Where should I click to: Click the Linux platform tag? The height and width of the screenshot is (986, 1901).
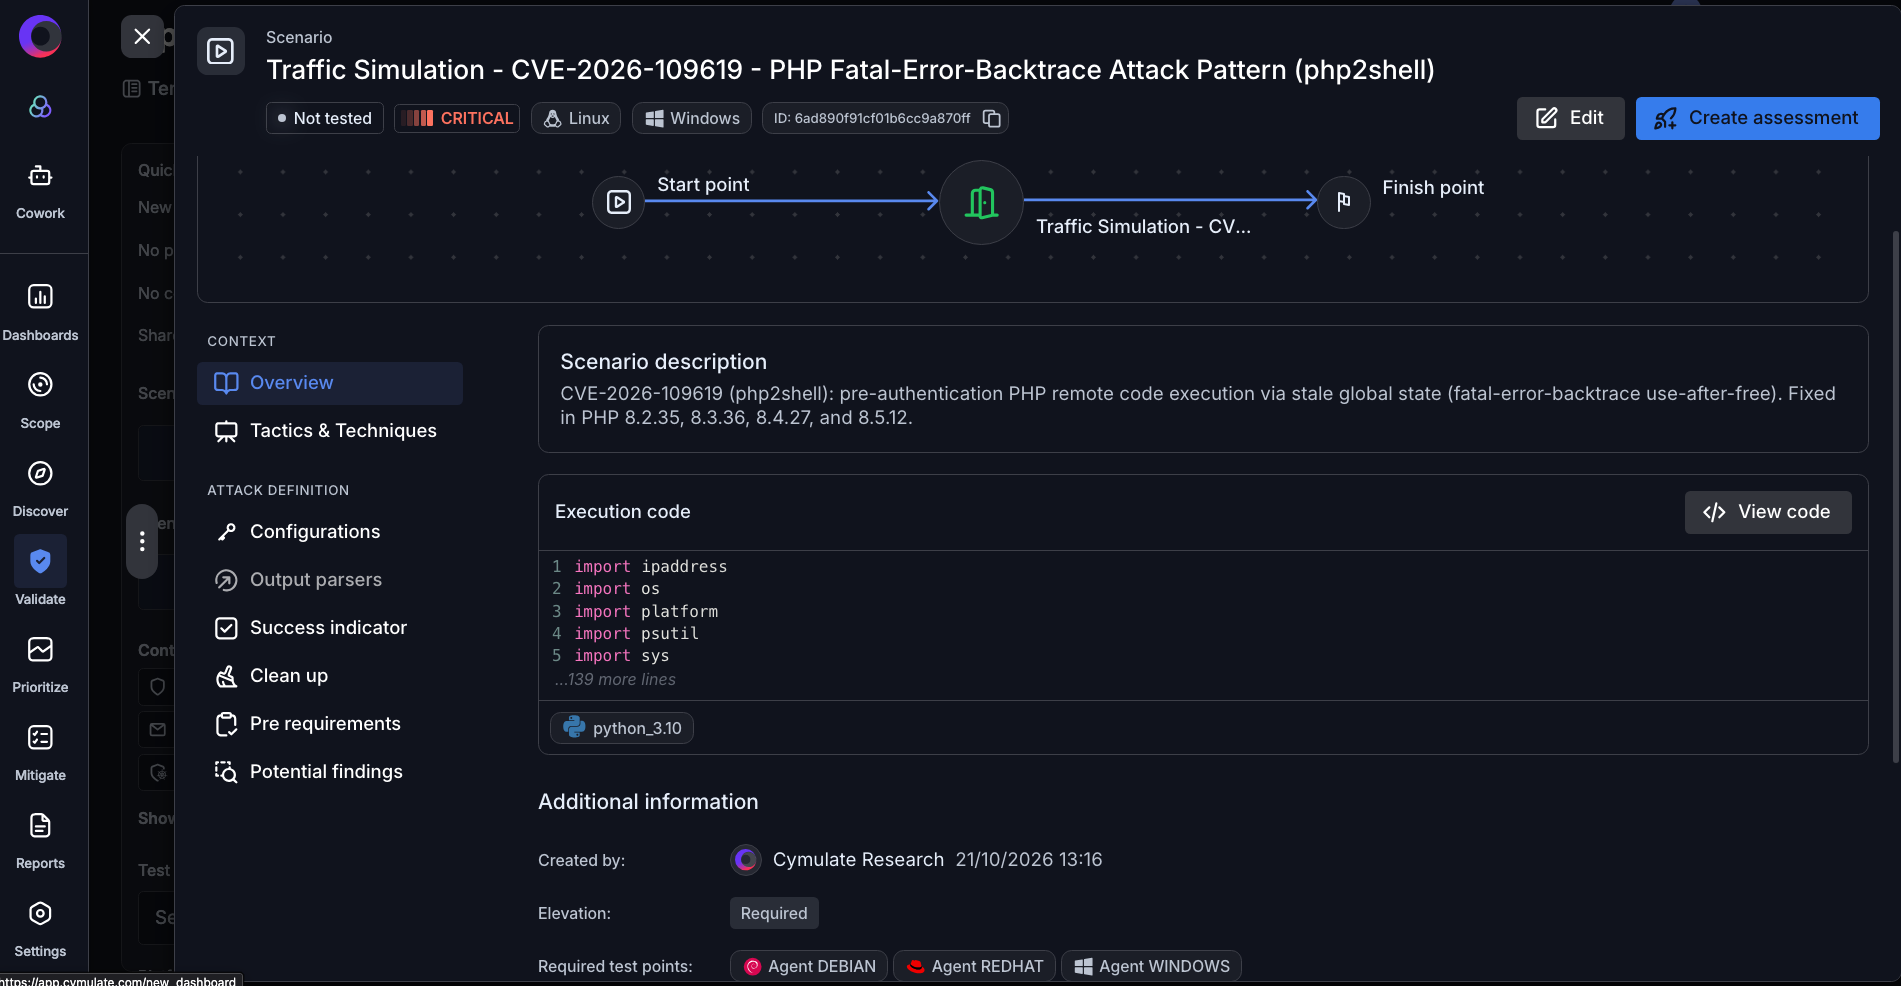coord(576,118)
